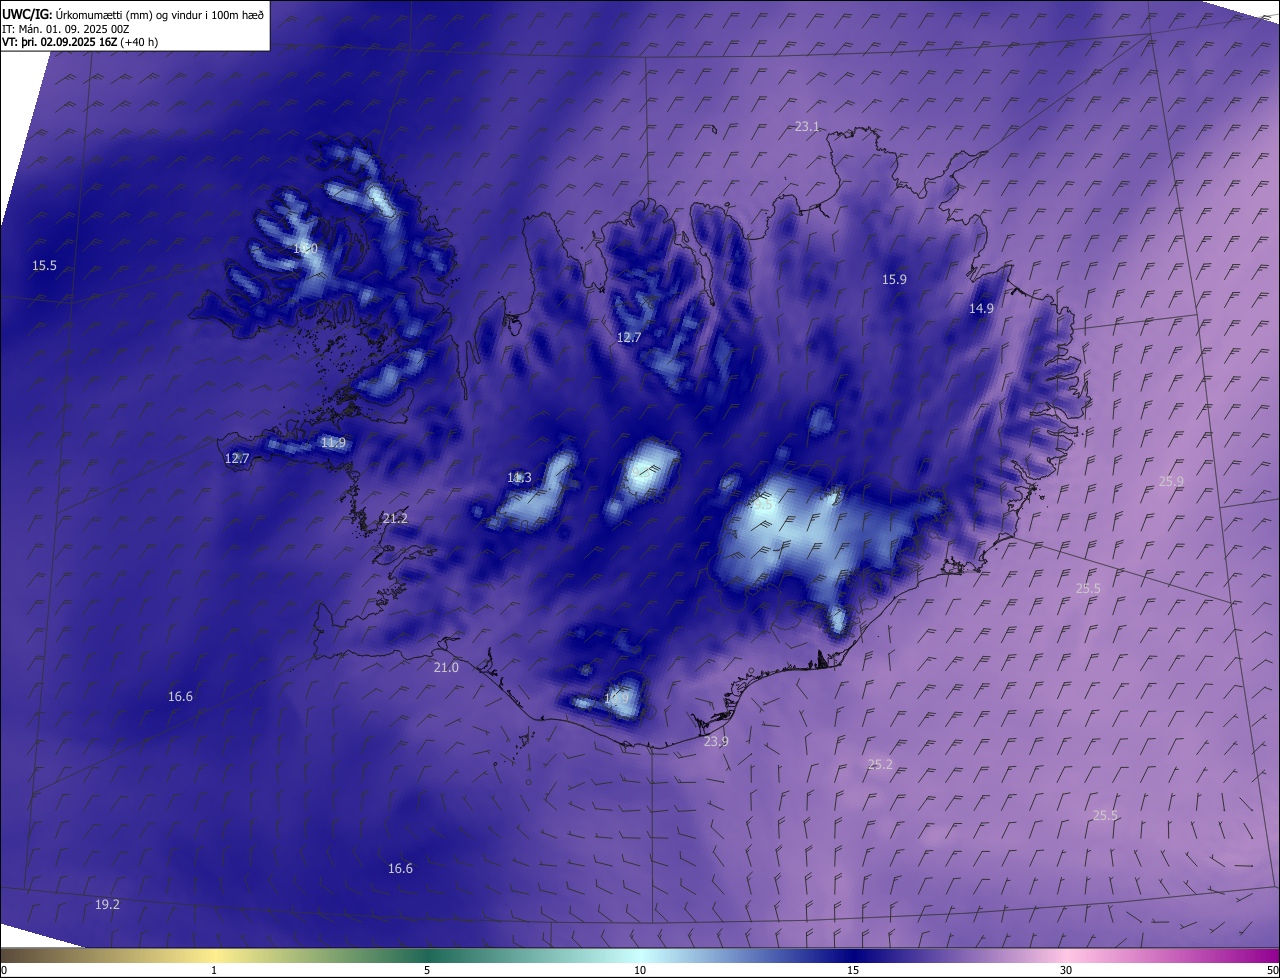1280x978 pixels.
Task: Click the color scale tick labeled 15
Action: click(x=853, y=970)
